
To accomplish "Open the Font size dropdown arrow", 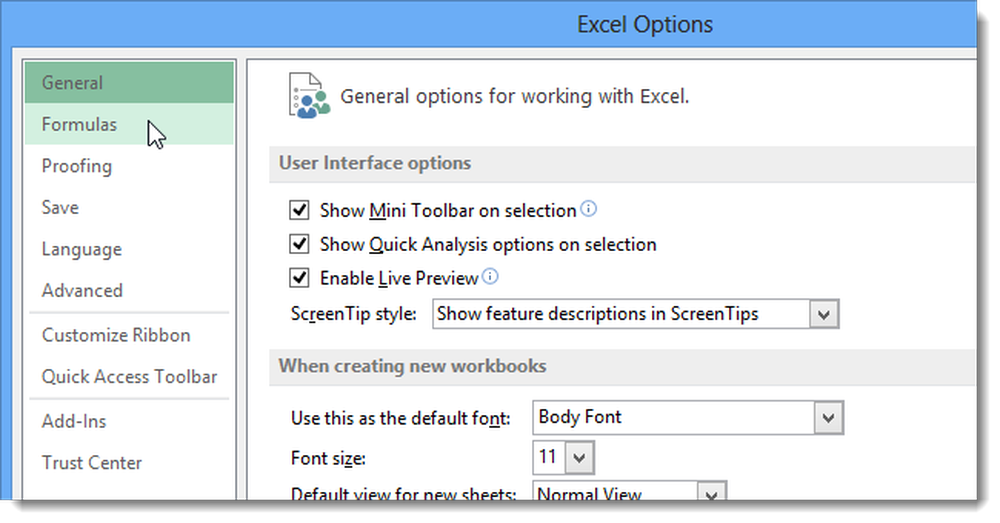I will [x=579, y=458].
